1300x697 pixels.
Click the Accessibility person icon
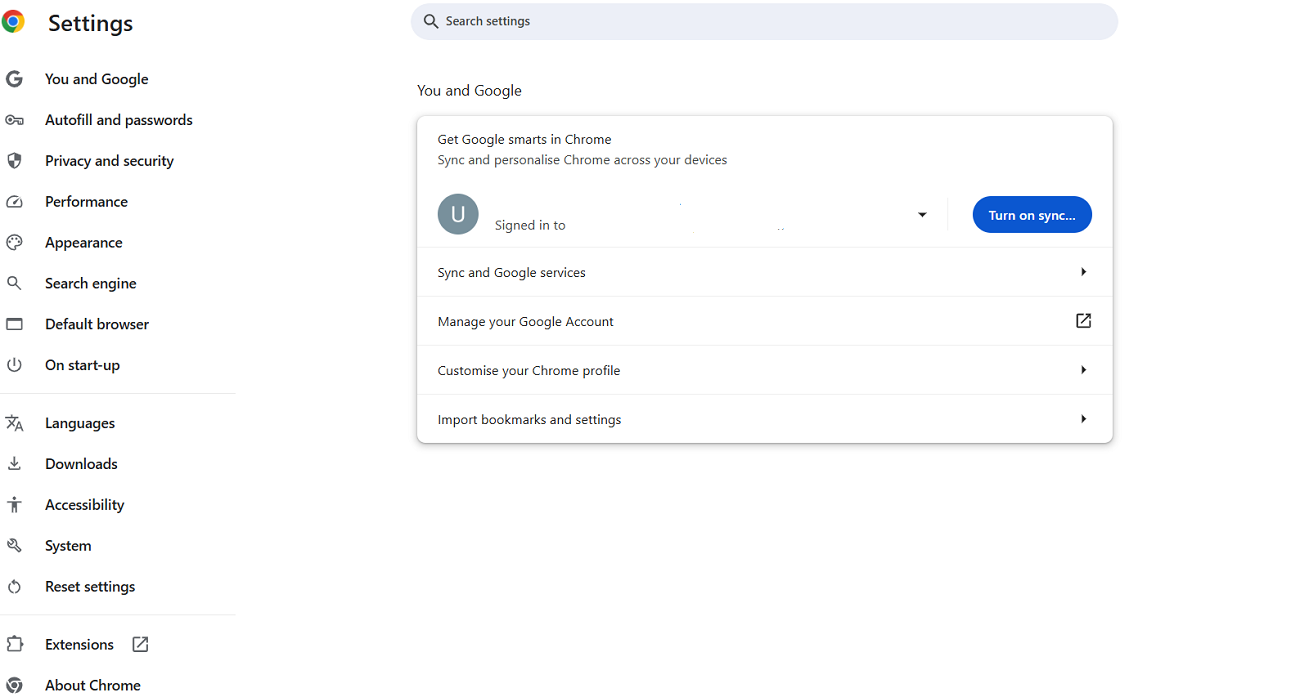tap(14, 505)
